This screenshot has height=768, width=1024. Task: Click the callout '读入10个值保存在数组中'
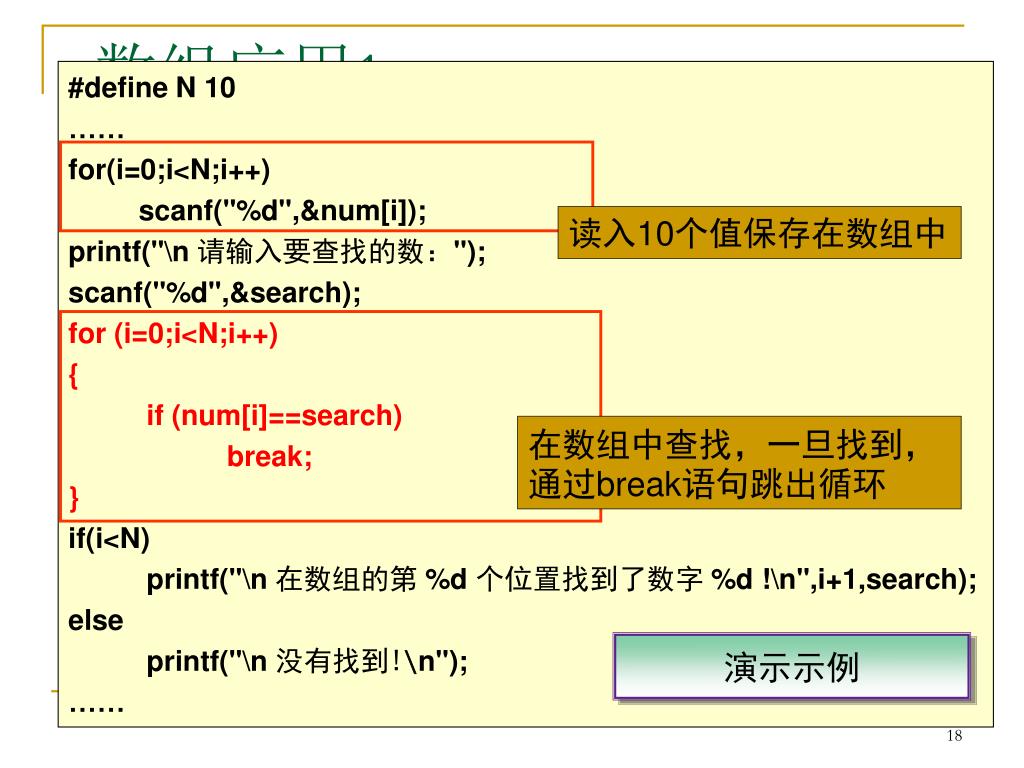pyautogui.click(x=759, y=233)
